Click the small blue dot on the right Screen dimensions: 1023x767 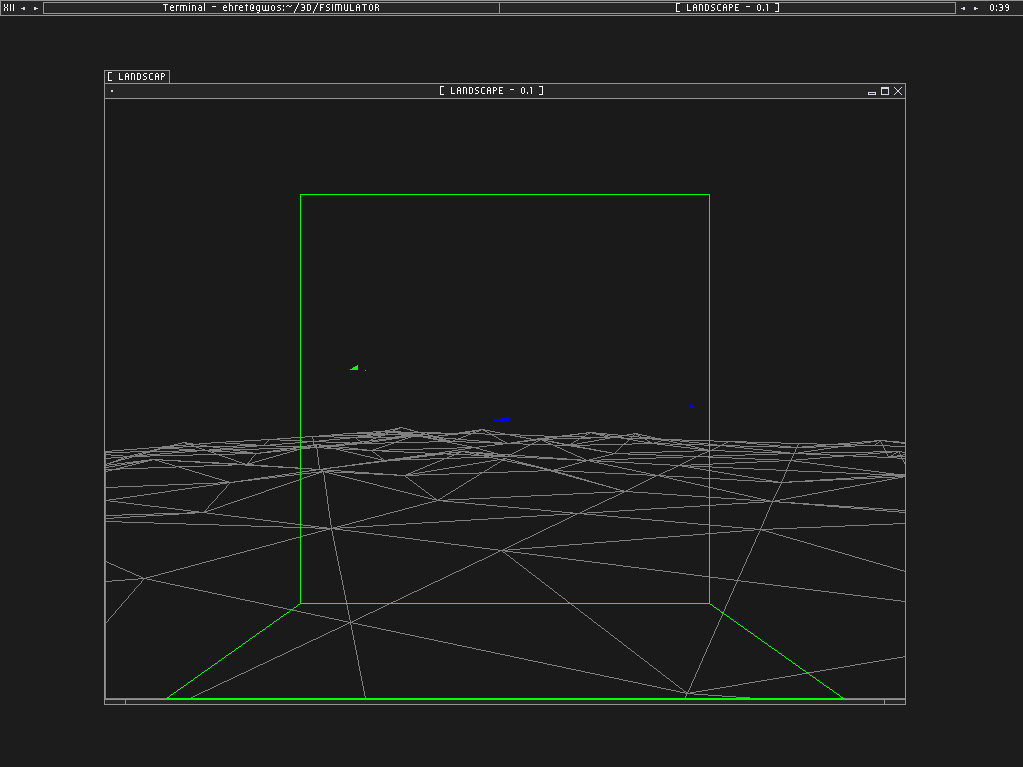(x=691, y=406)
